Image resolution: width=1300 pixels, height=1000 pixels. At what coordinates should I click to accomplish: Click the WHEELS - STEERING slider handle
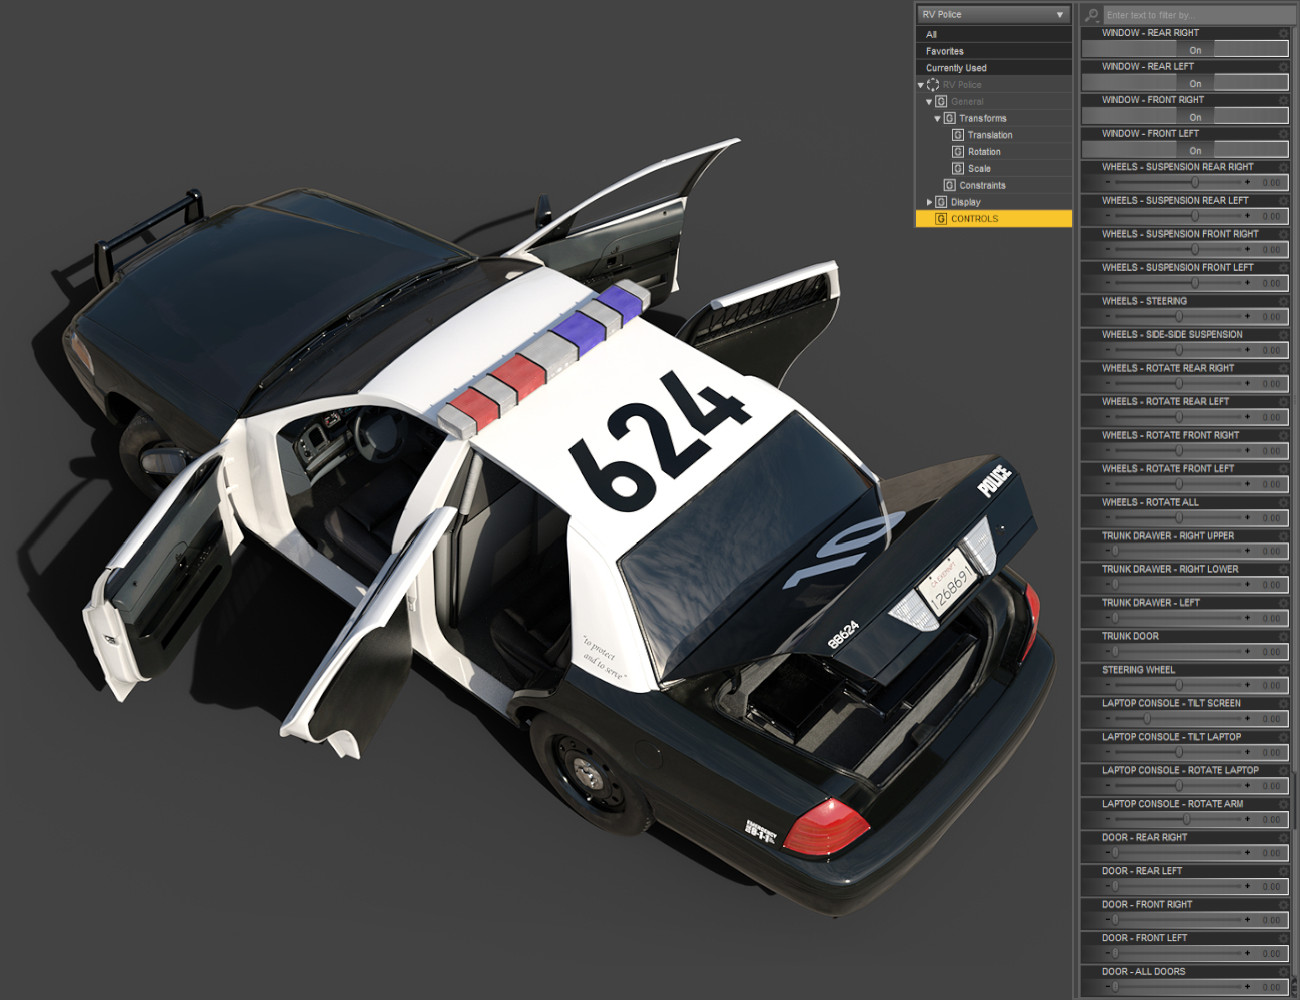(x=1179, y=316)
